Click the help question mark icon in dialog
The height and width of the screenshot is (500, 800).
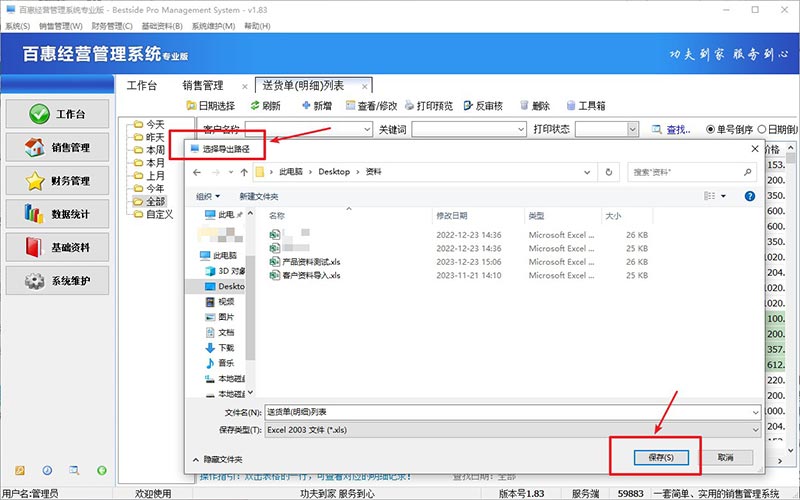pyautogui.click(x=749, y=196)
